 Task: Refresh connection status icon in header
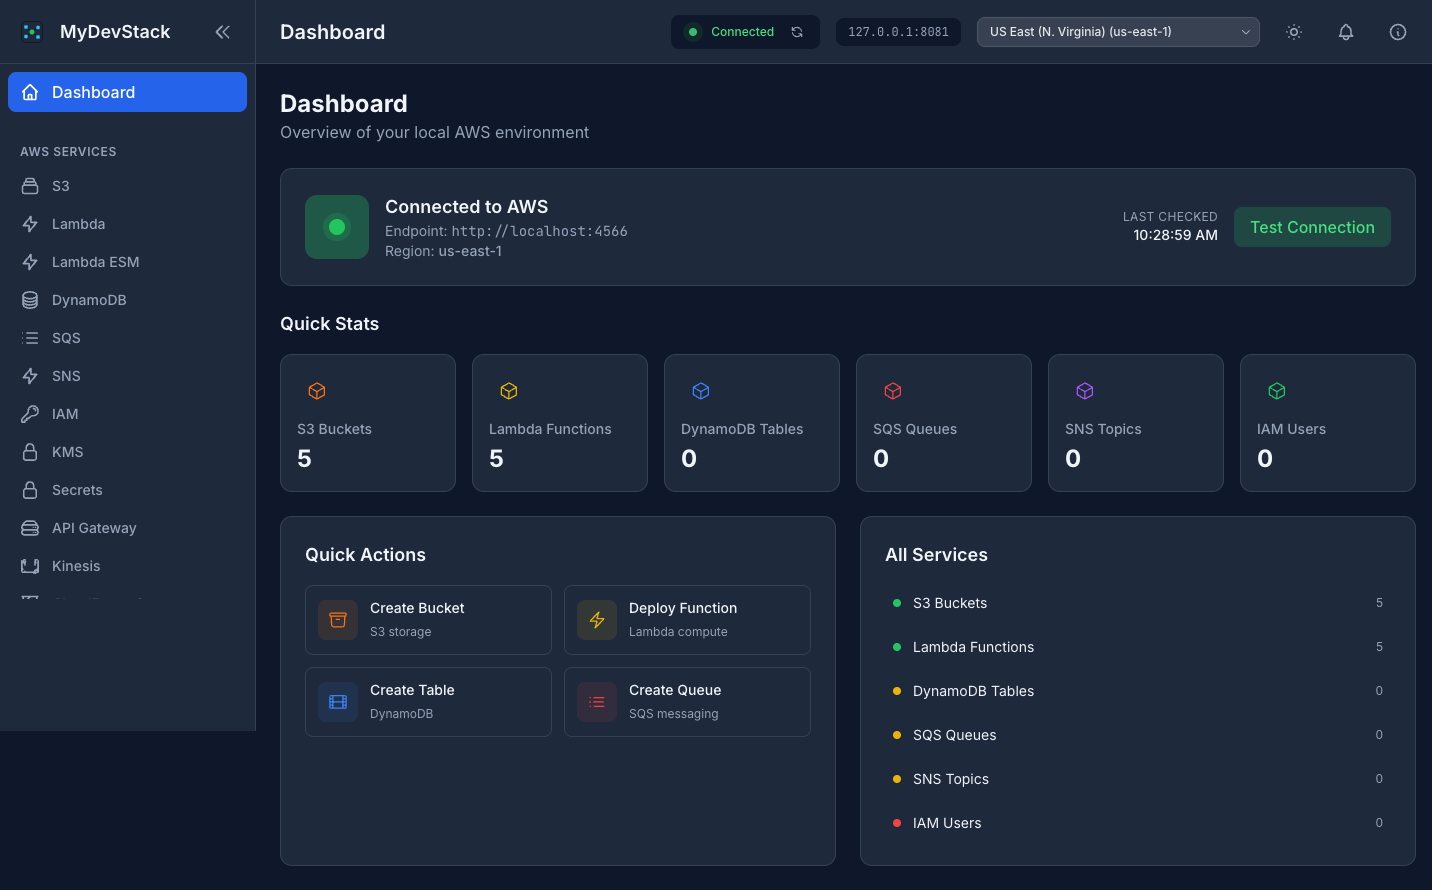coord(797,32)
